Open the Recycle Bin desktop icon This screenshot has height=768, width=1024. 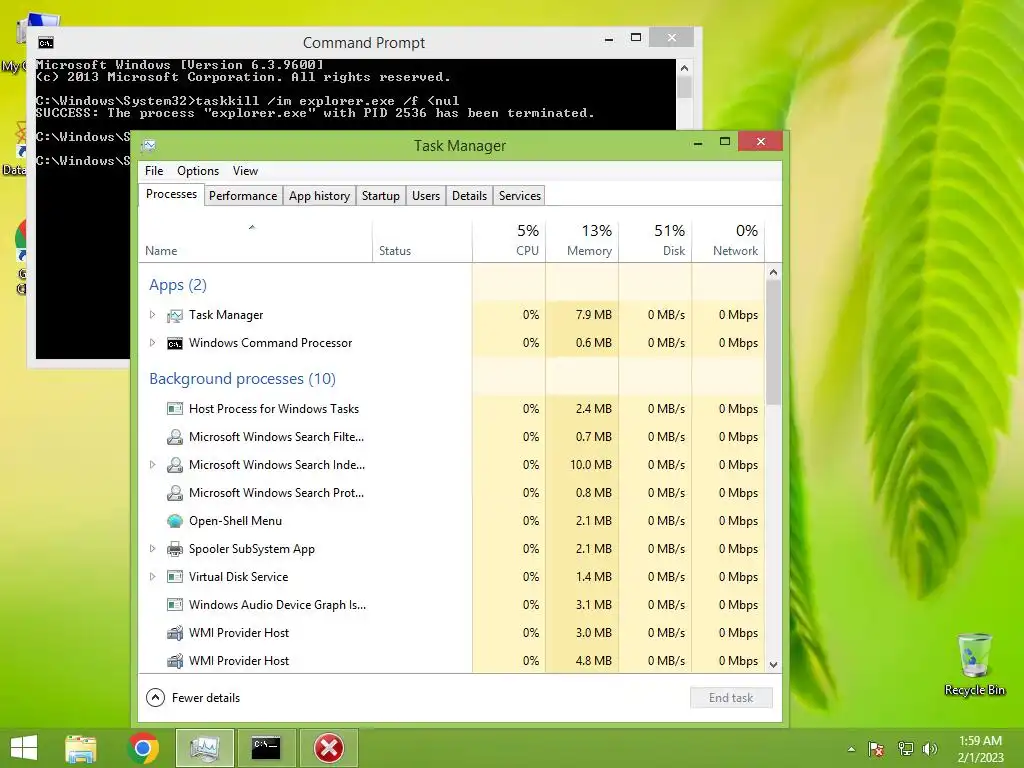(x=974, y=664)
